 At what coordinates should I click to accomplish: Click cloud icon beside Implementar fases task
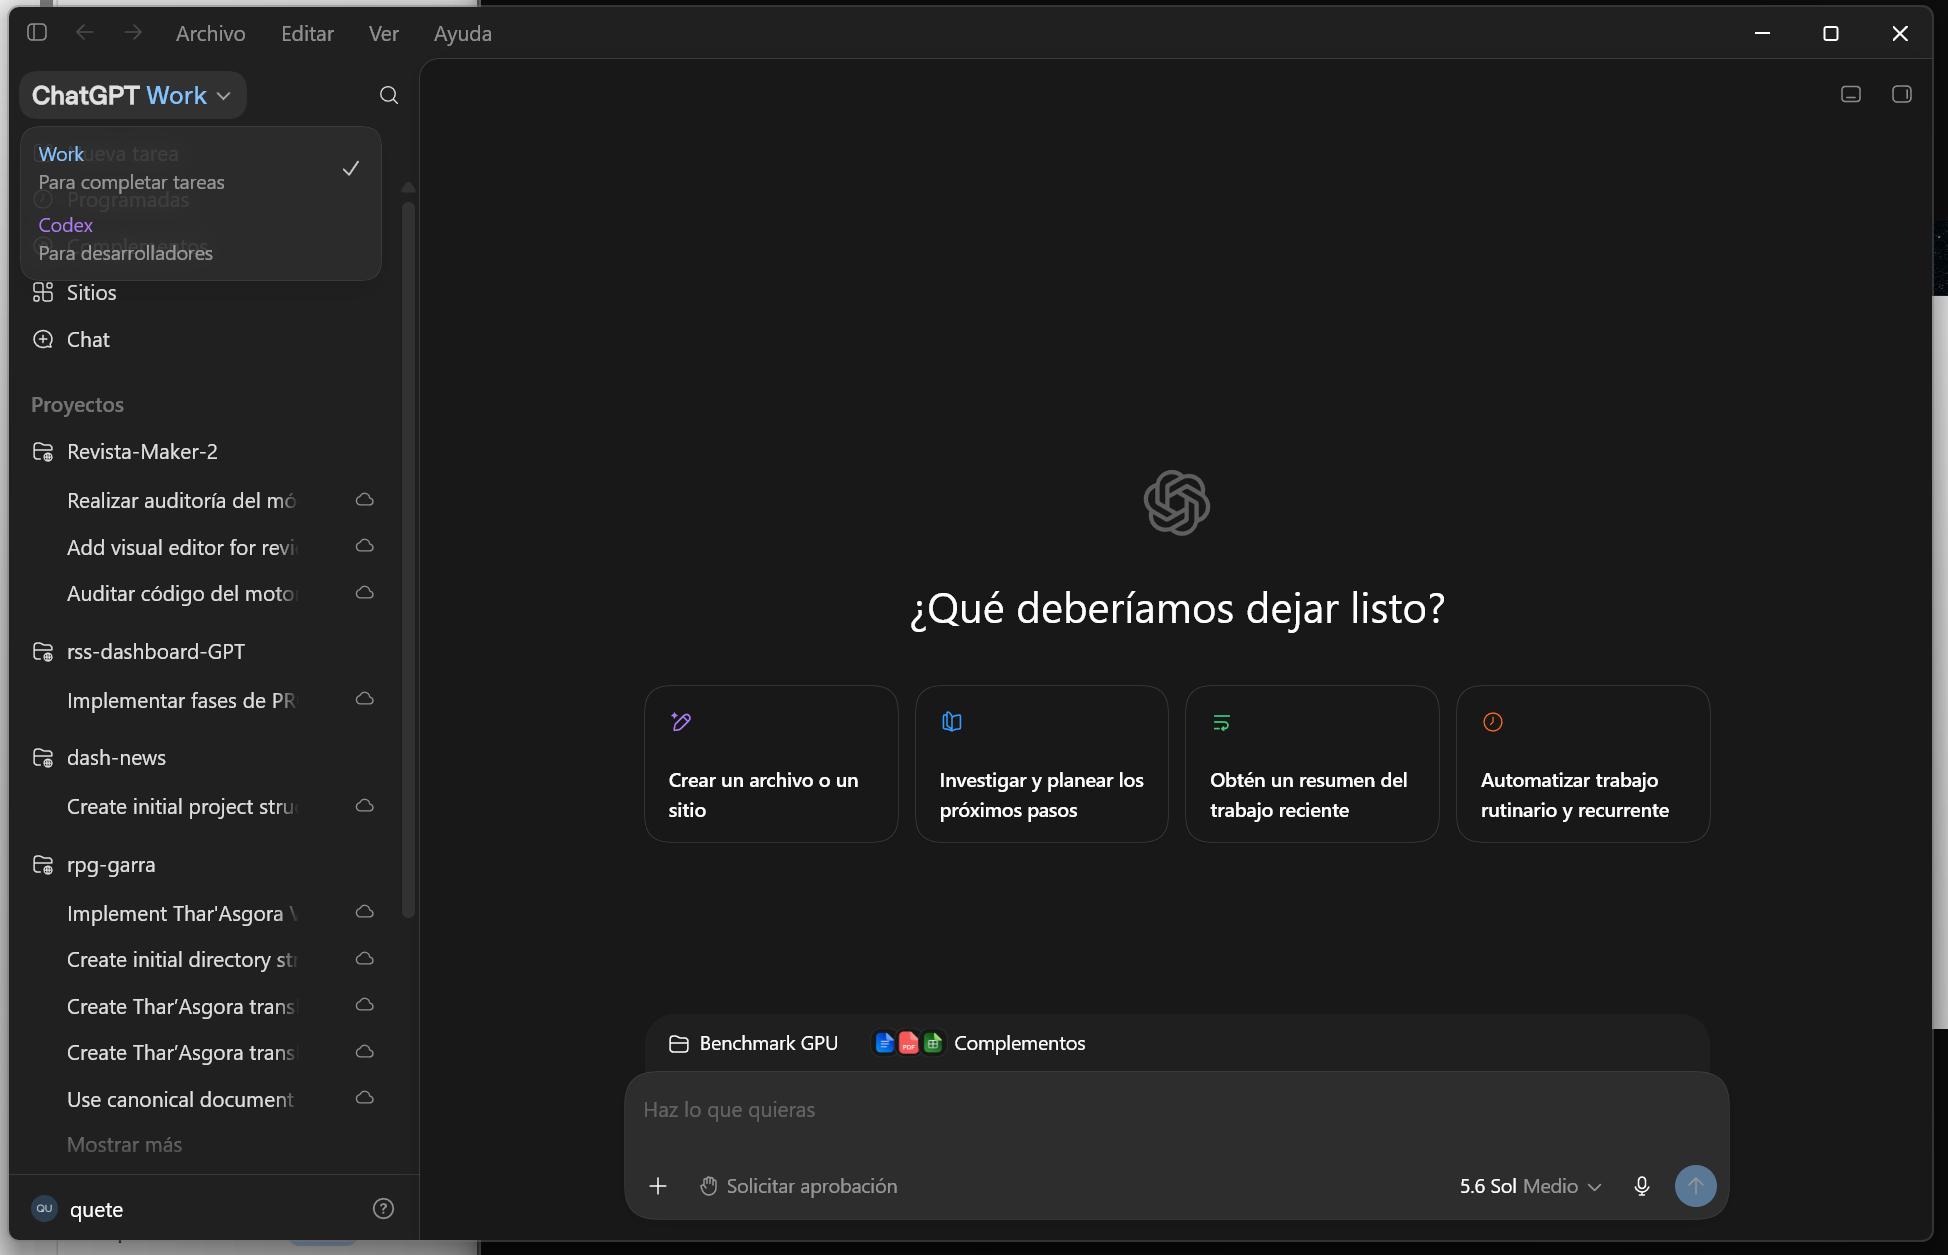pyautogui.click(x=365, y=698)
